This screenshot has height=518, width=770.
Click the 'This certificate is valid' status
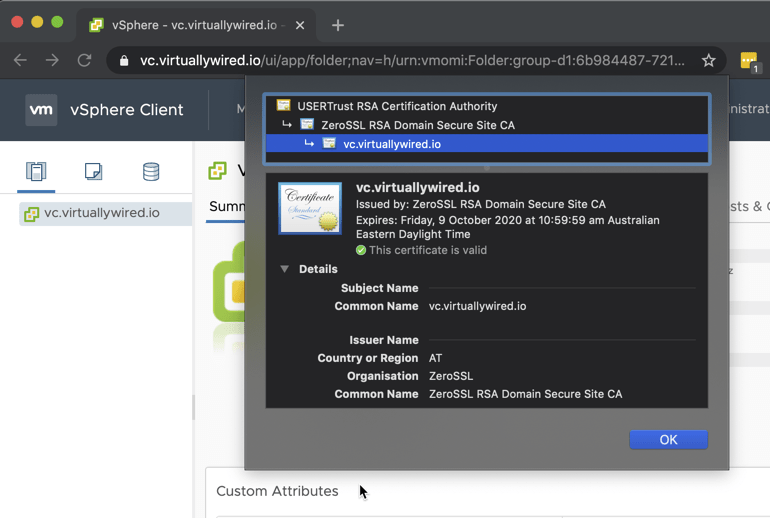coord(428,250)
